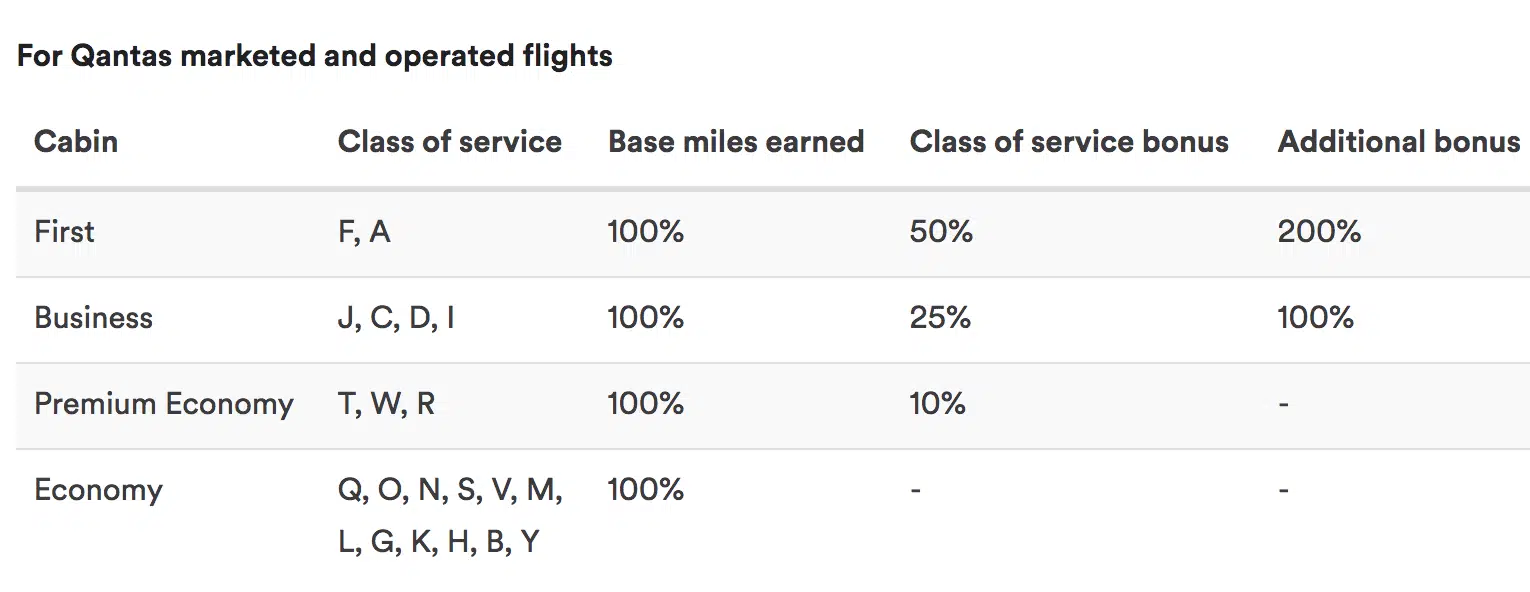Click the Class of service column header
Screen dimensions: 1530x592
449,141
